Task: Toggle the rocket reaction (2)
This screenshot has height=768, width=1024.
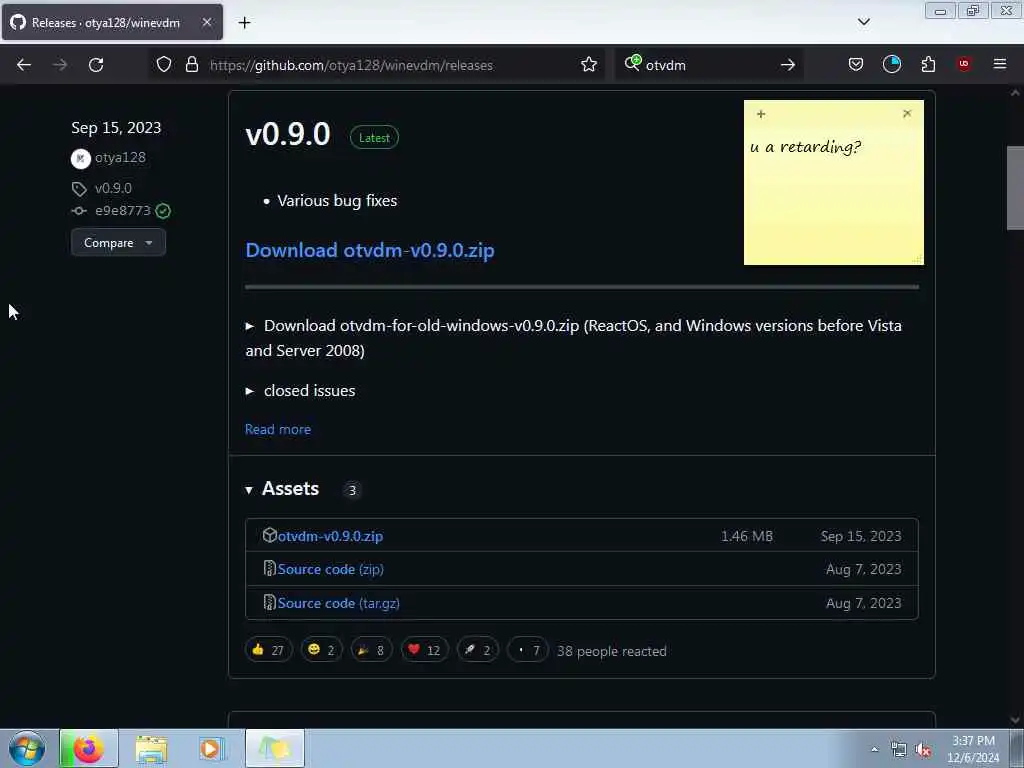Action: tap(477, 650)
